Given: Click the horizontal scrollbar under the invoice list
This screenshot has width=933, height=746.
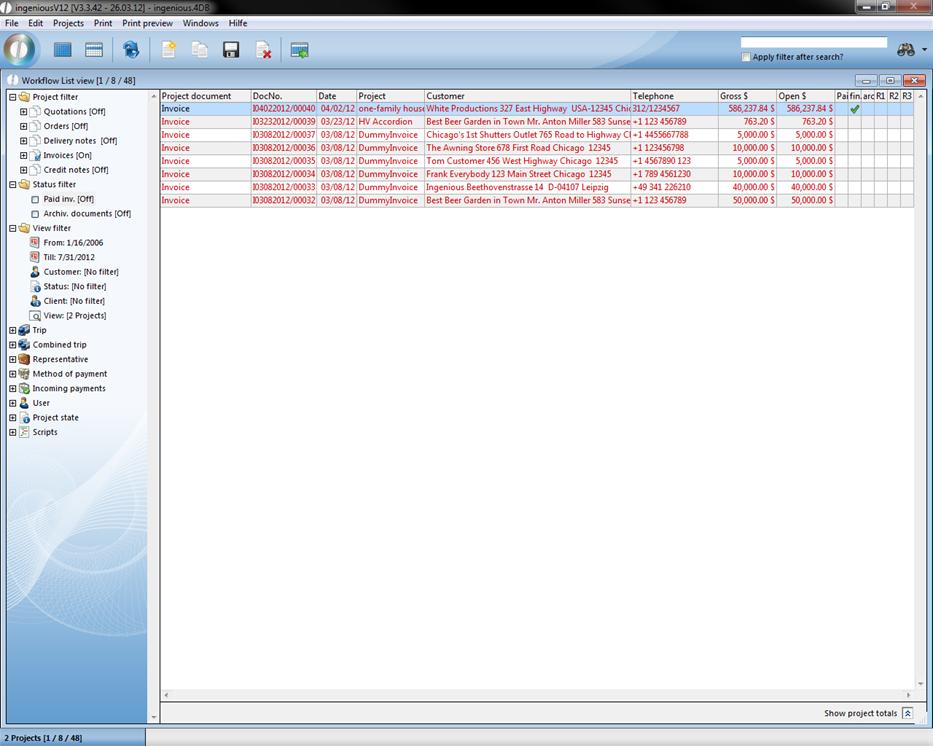Looking at the screenshot, I should (x=536, y=695).
